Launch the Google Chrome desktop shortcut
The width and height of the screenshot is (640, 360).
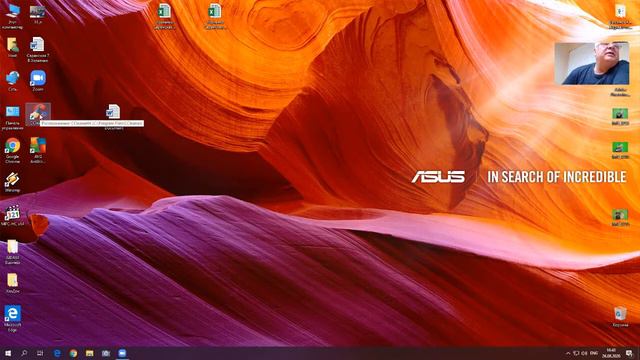(x=13, y=150)
